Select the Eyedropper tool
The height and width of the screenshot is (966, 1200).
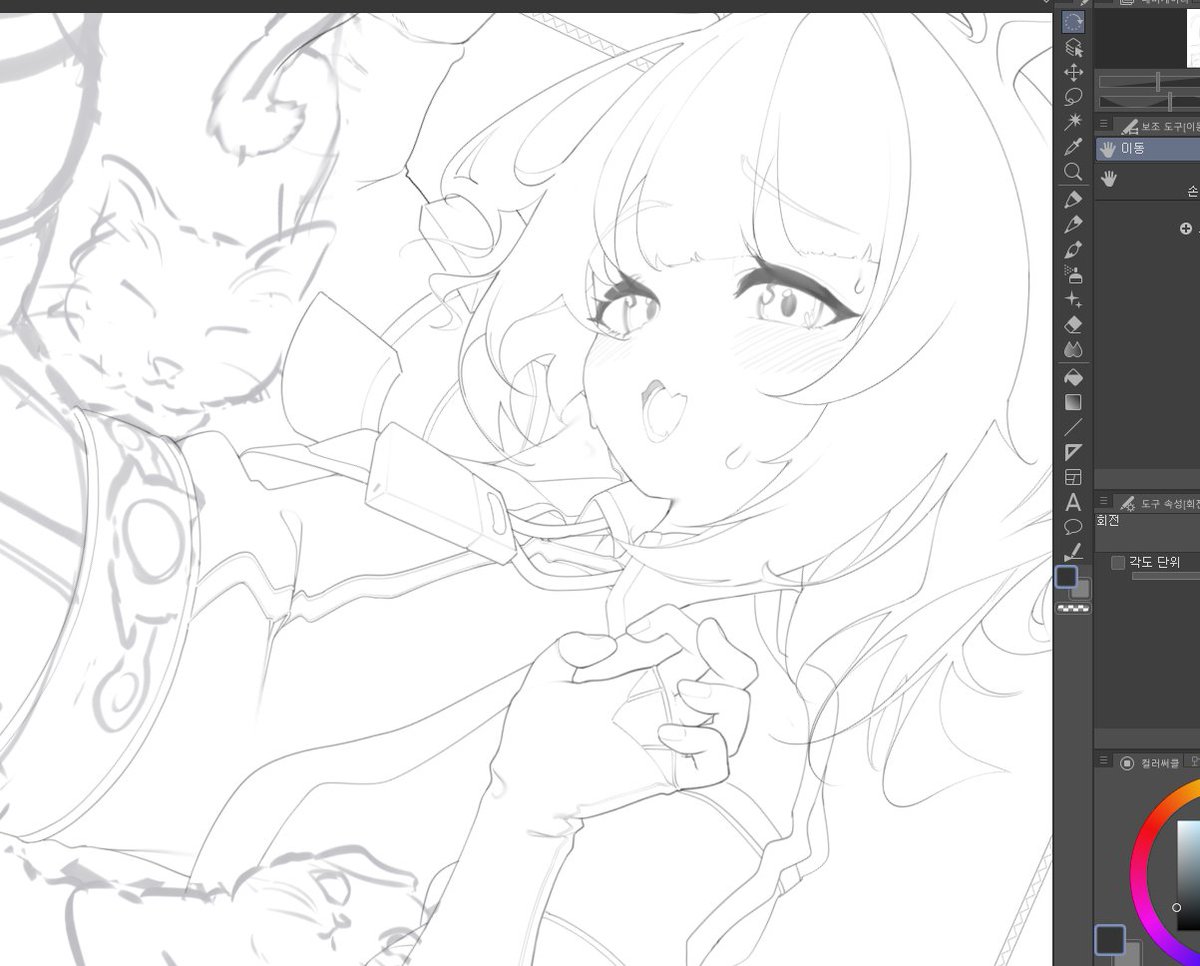click(x=1073, y=146)
